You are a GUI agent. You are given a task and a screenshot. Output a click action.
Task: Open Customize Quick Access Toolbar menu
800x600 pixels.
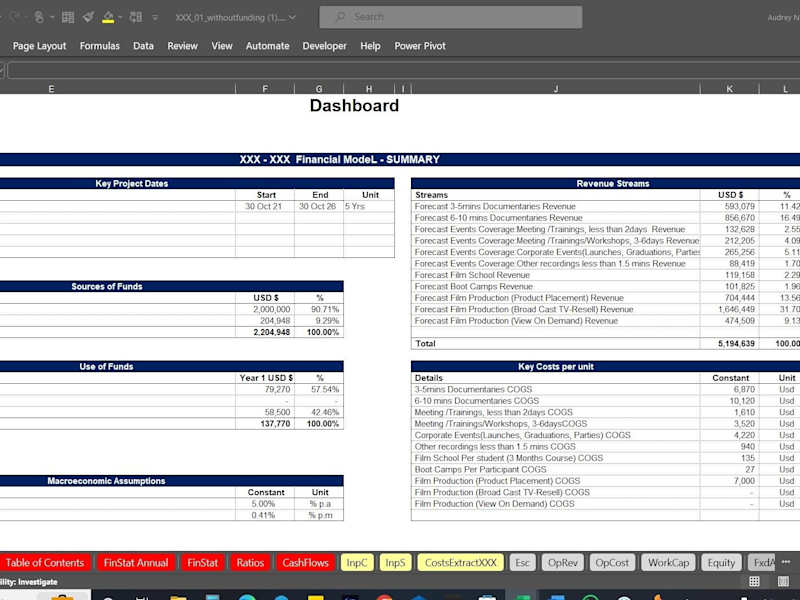pyautogui.click(x=155, y=17)
